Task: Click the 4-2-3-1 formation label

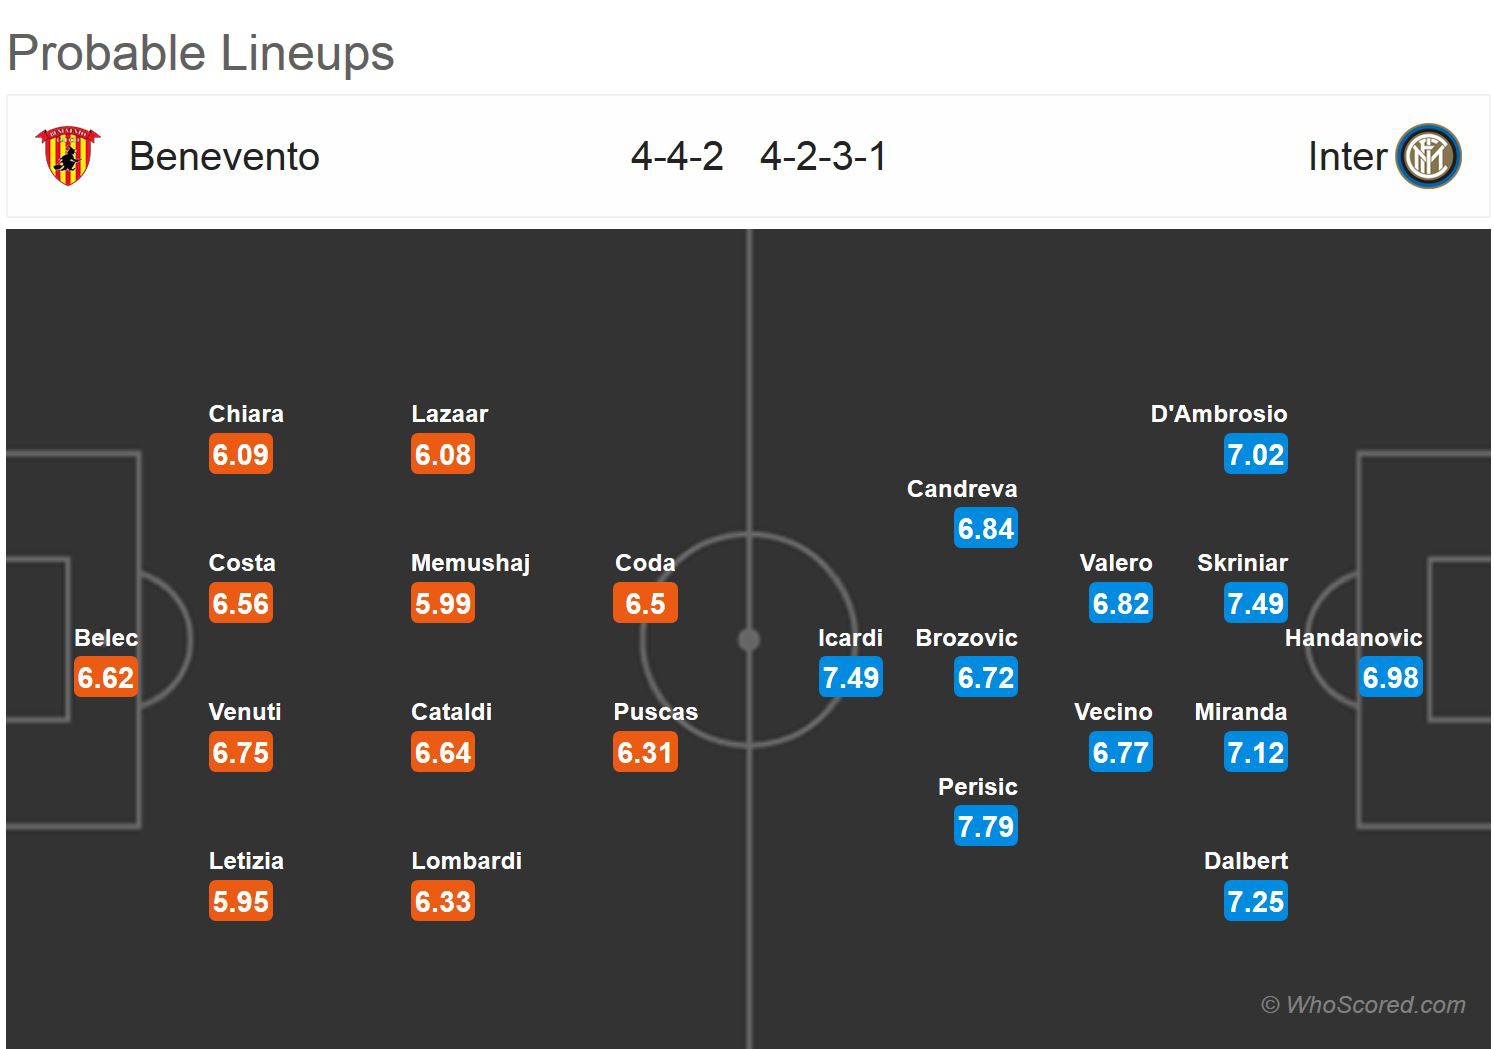Action: pos(823,157)
